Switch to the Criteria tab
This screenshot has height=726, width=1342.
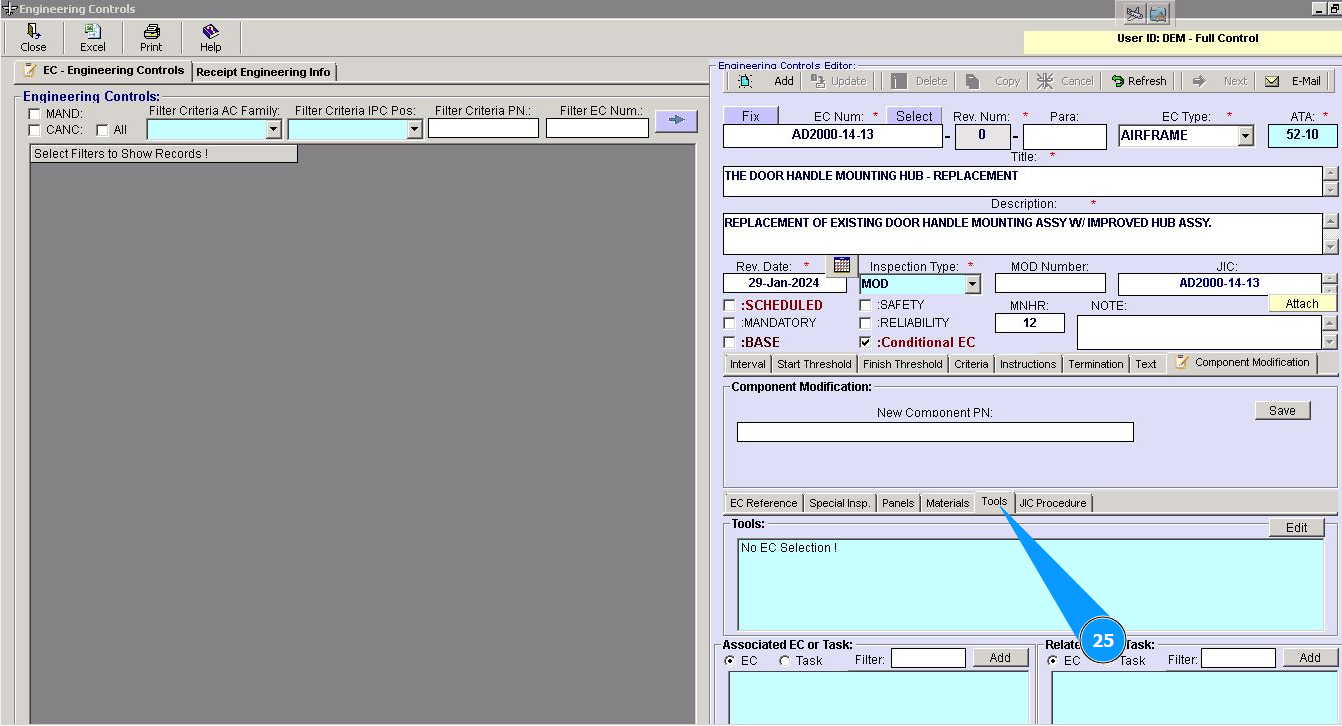click(971, 364)
